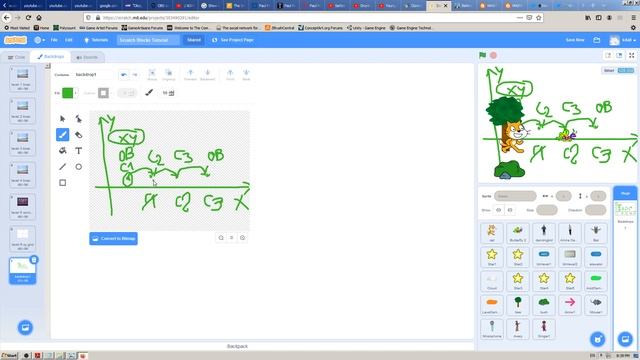
Task: Zoom out the paint canvas
Action: (221, 238)
